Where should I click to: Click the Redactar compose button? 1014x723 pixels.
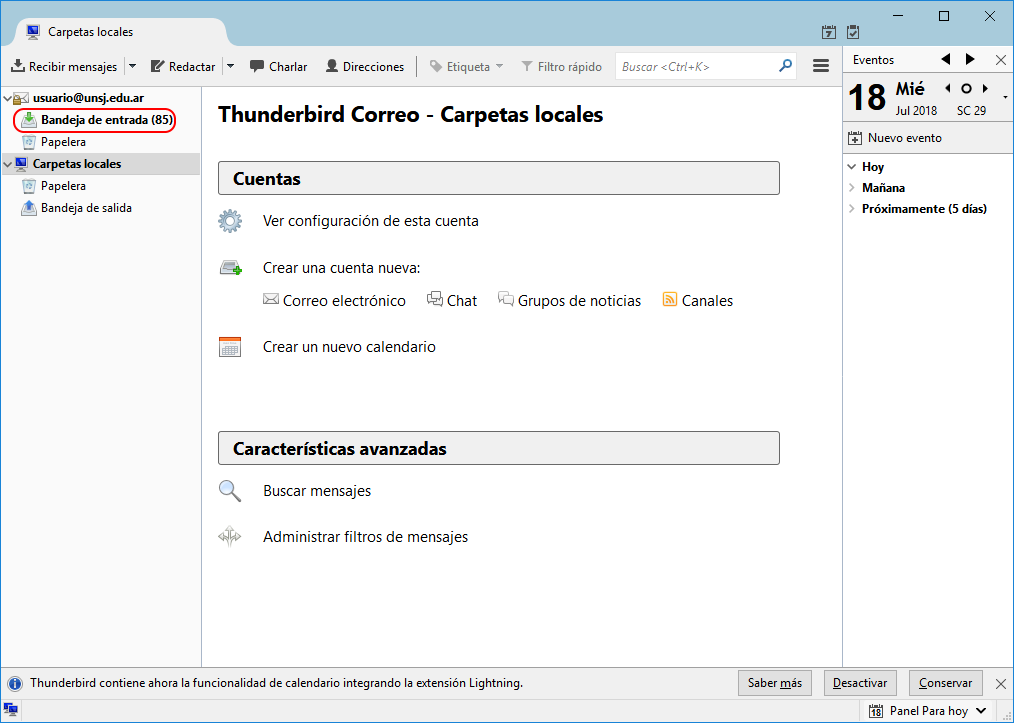click(x=183, y=66)
